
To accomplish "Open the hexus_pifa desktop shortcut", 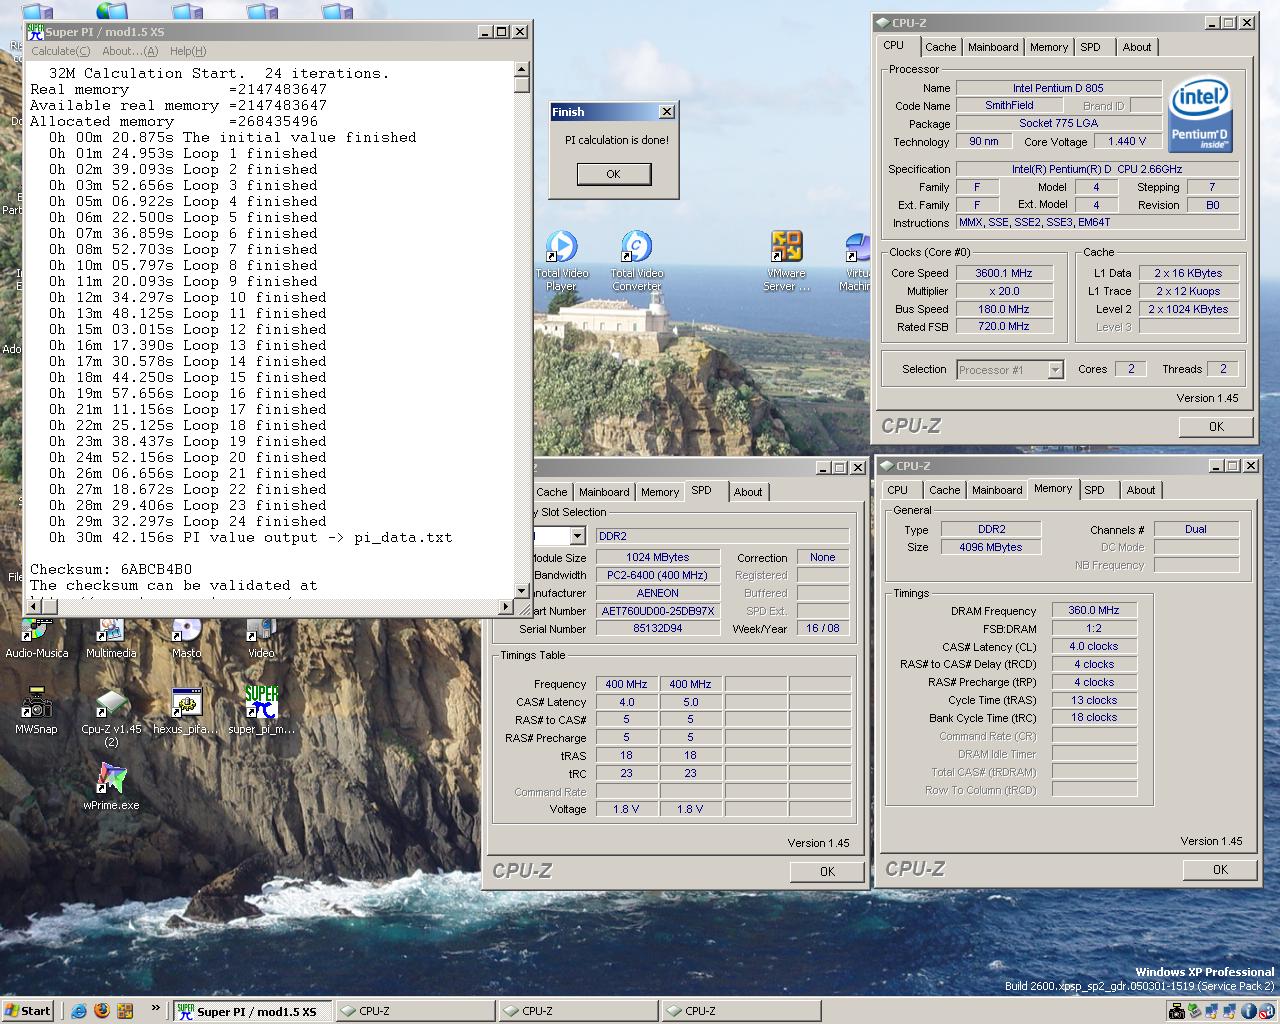I will click(x=186, y=712).
